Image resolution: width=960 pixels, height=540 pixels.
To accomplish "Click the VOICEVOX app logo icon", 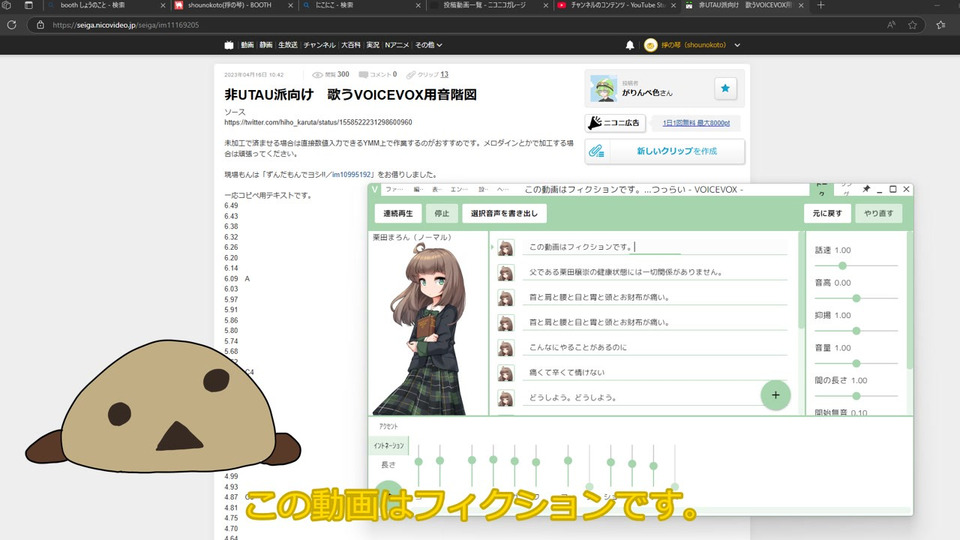I will 375,189.
